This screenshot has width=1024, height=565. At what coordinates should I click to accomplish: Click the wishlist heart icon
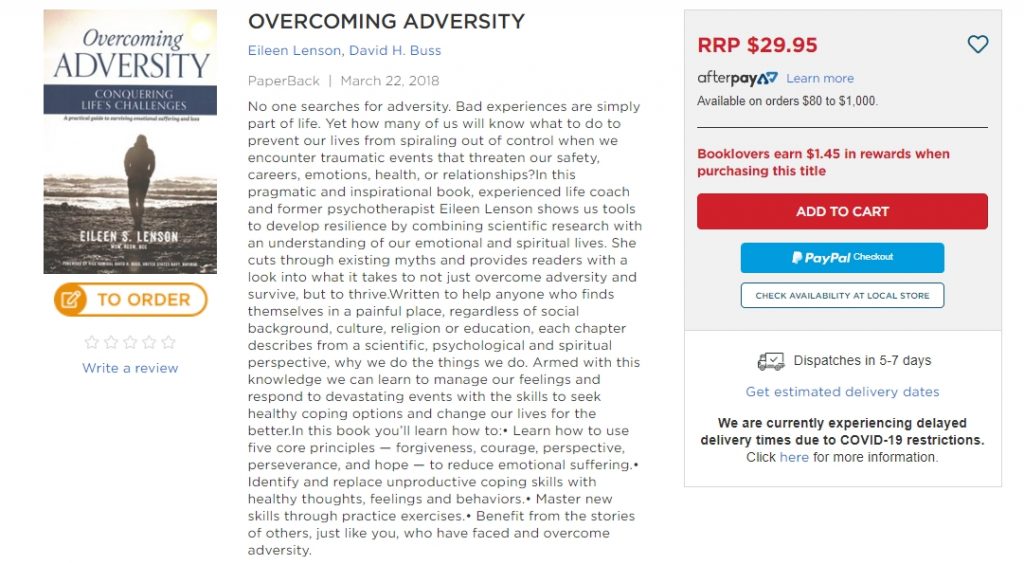point(977,44)
